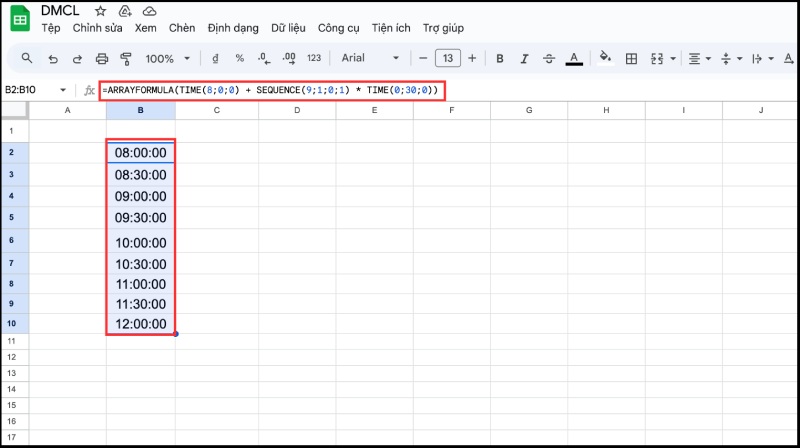Viewport: 800px width, 448px height.
Task: Open the Trợ giúp menu
Action: coord(443,28)
